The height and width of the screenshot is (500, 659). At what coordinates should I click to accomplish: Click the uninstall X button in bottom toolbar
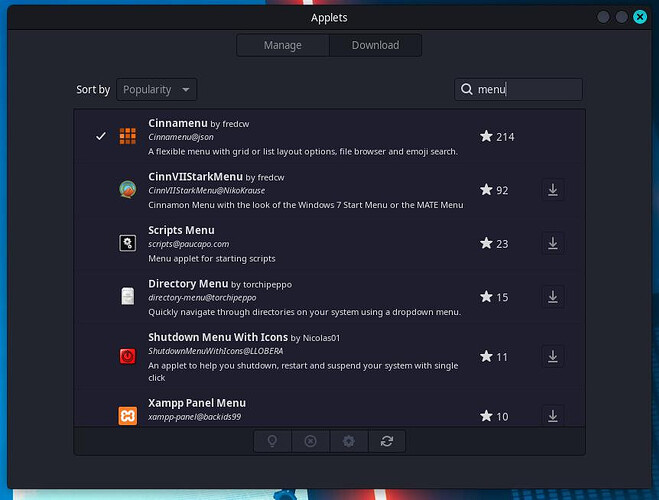pyautogui.click(x=310, y=441)
